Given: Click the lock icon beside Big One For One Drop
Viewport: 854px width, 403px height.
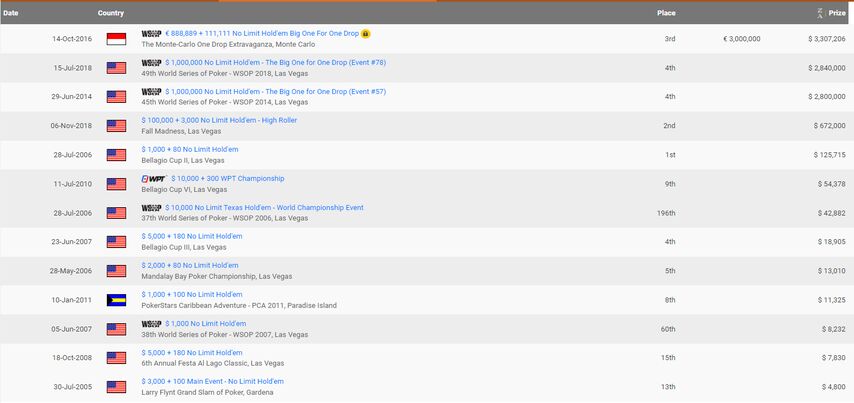Looking at the screenshot, I should (365, 34).
